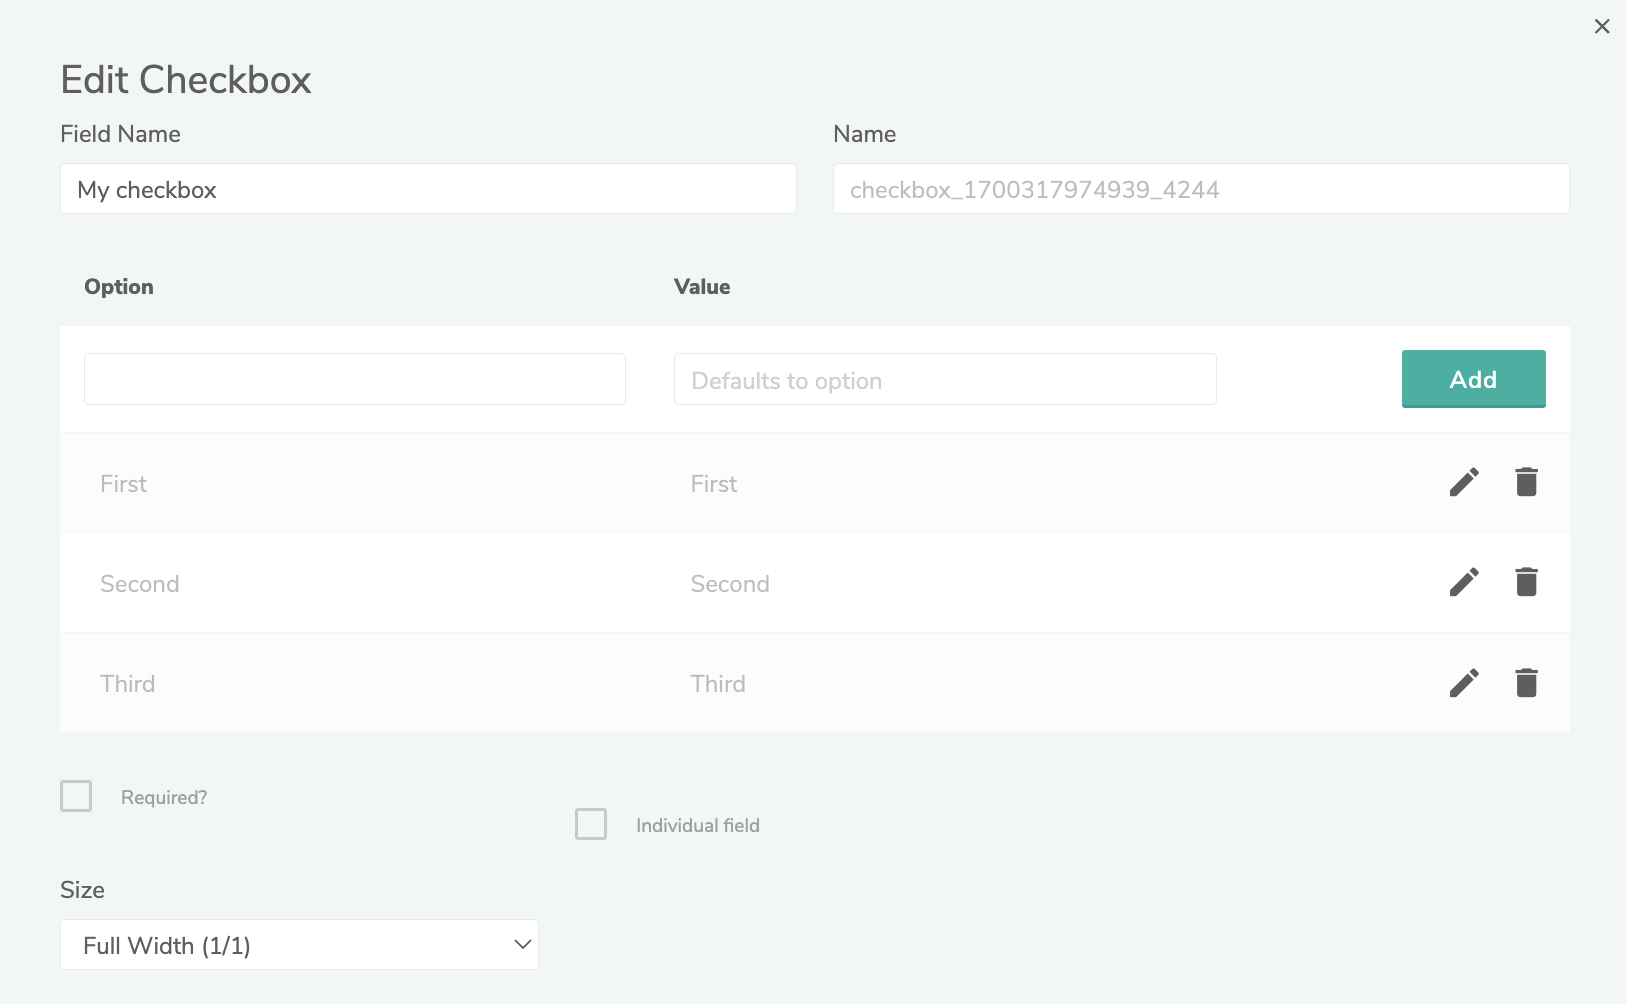Edit the First option row
This screenshot has height=1004, width=1626.
(1464, 483)
